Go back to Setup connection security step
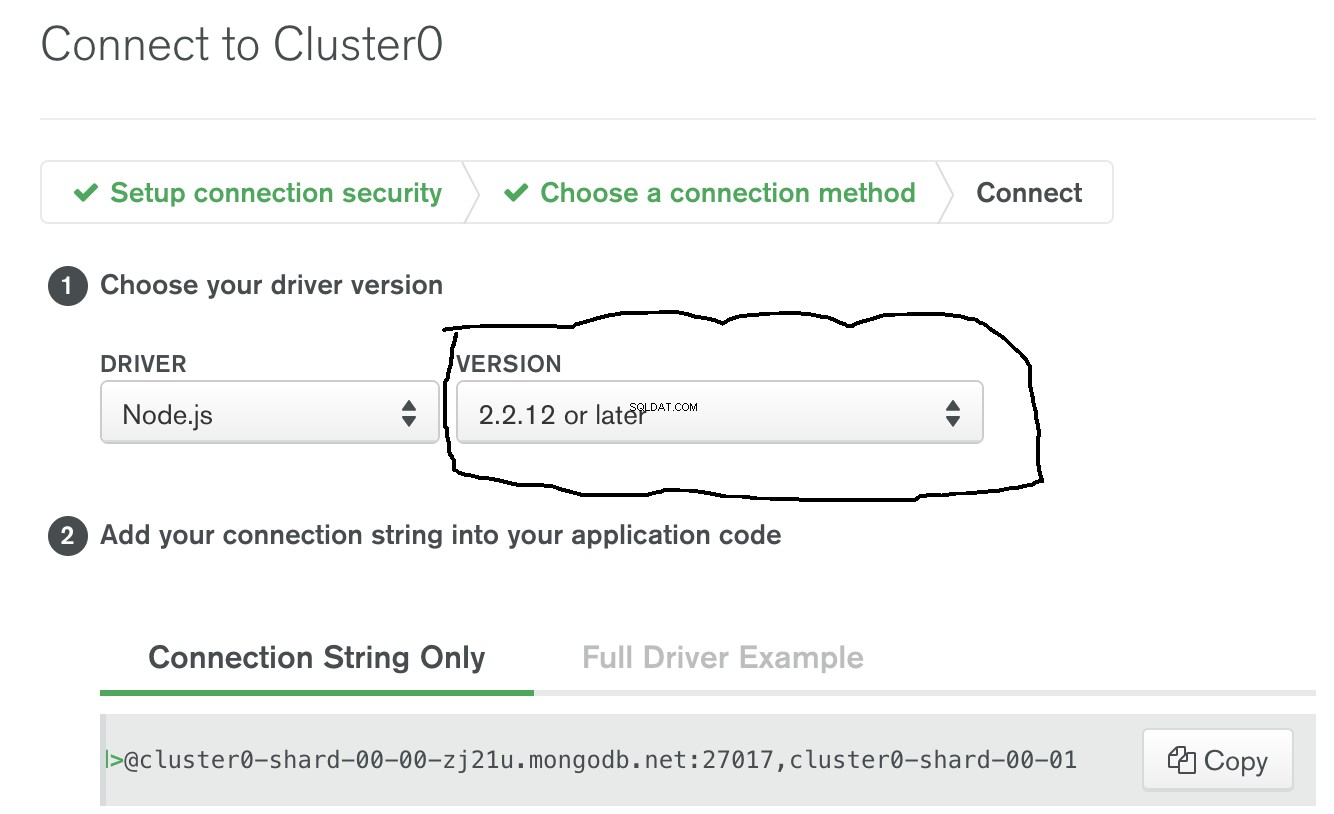This screenshot has height=814, width=1334. click(x=258, y=192)
